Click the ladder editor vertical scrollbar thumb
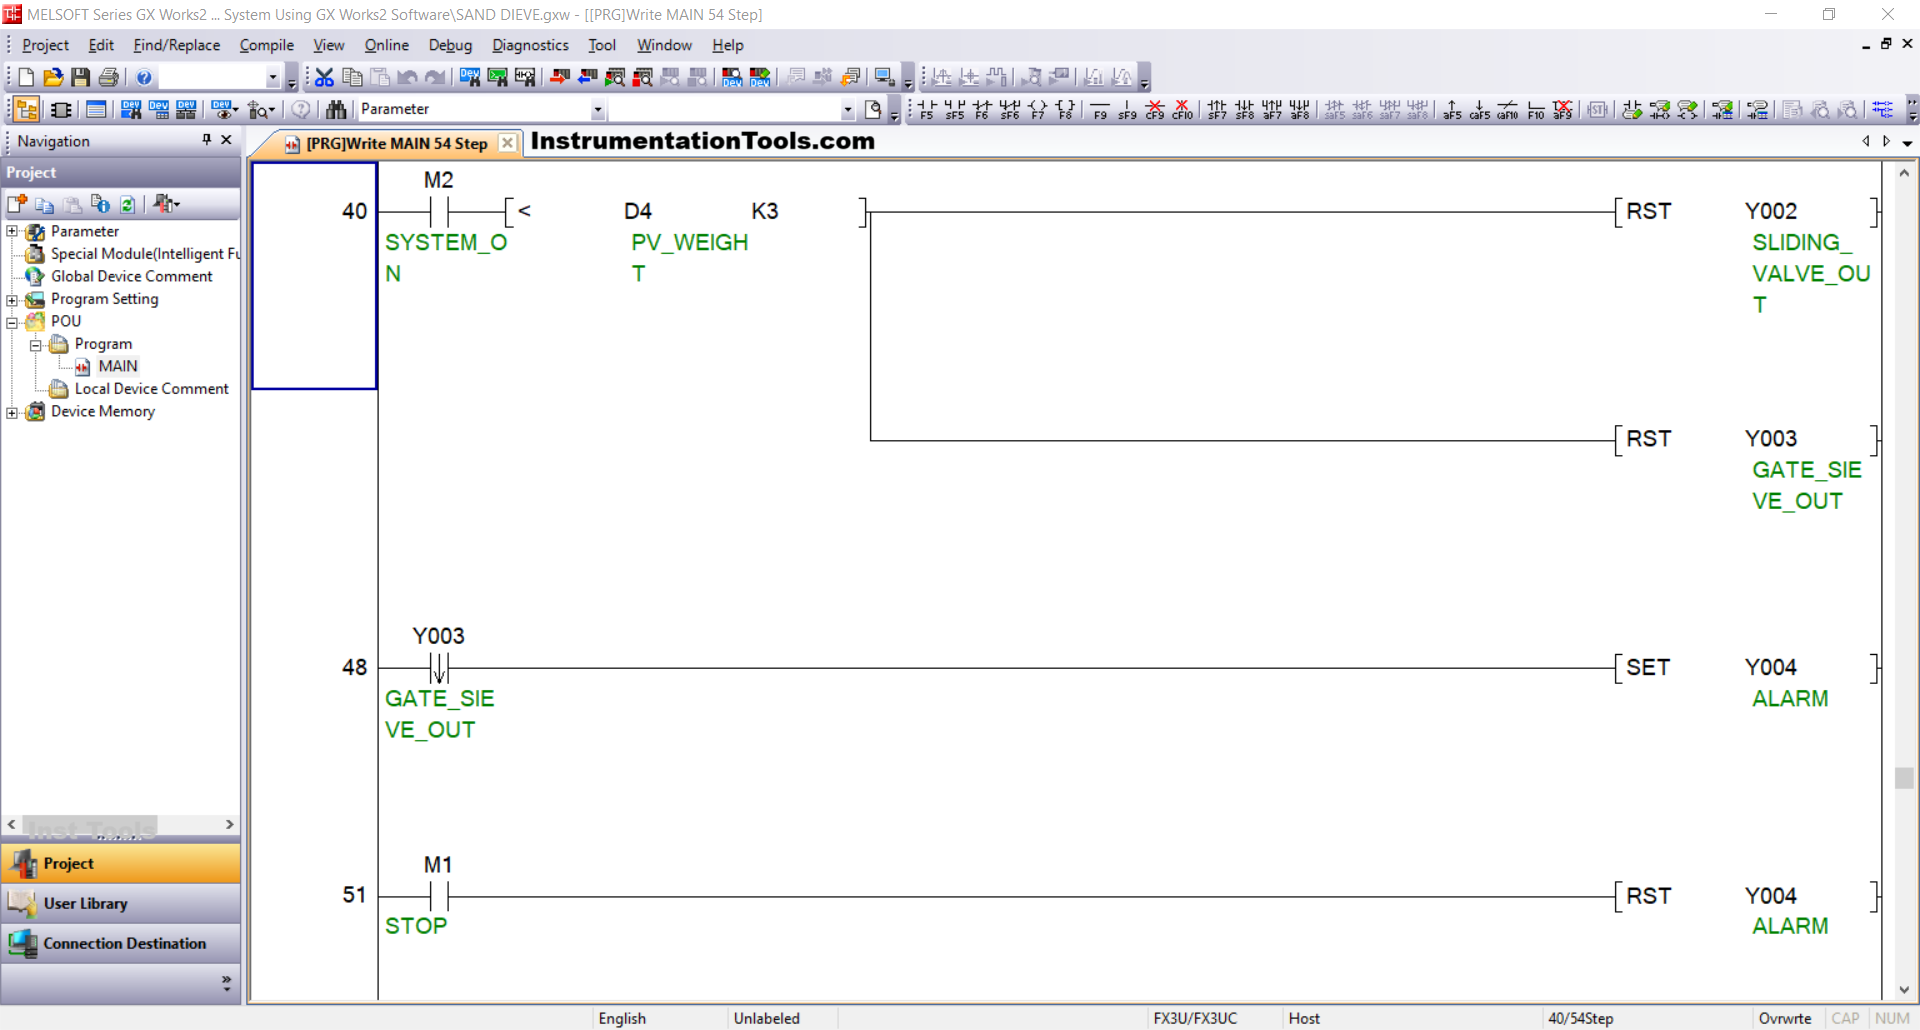The height and width of the screenshot is (1030, 1920). [x=1903, y=777]
